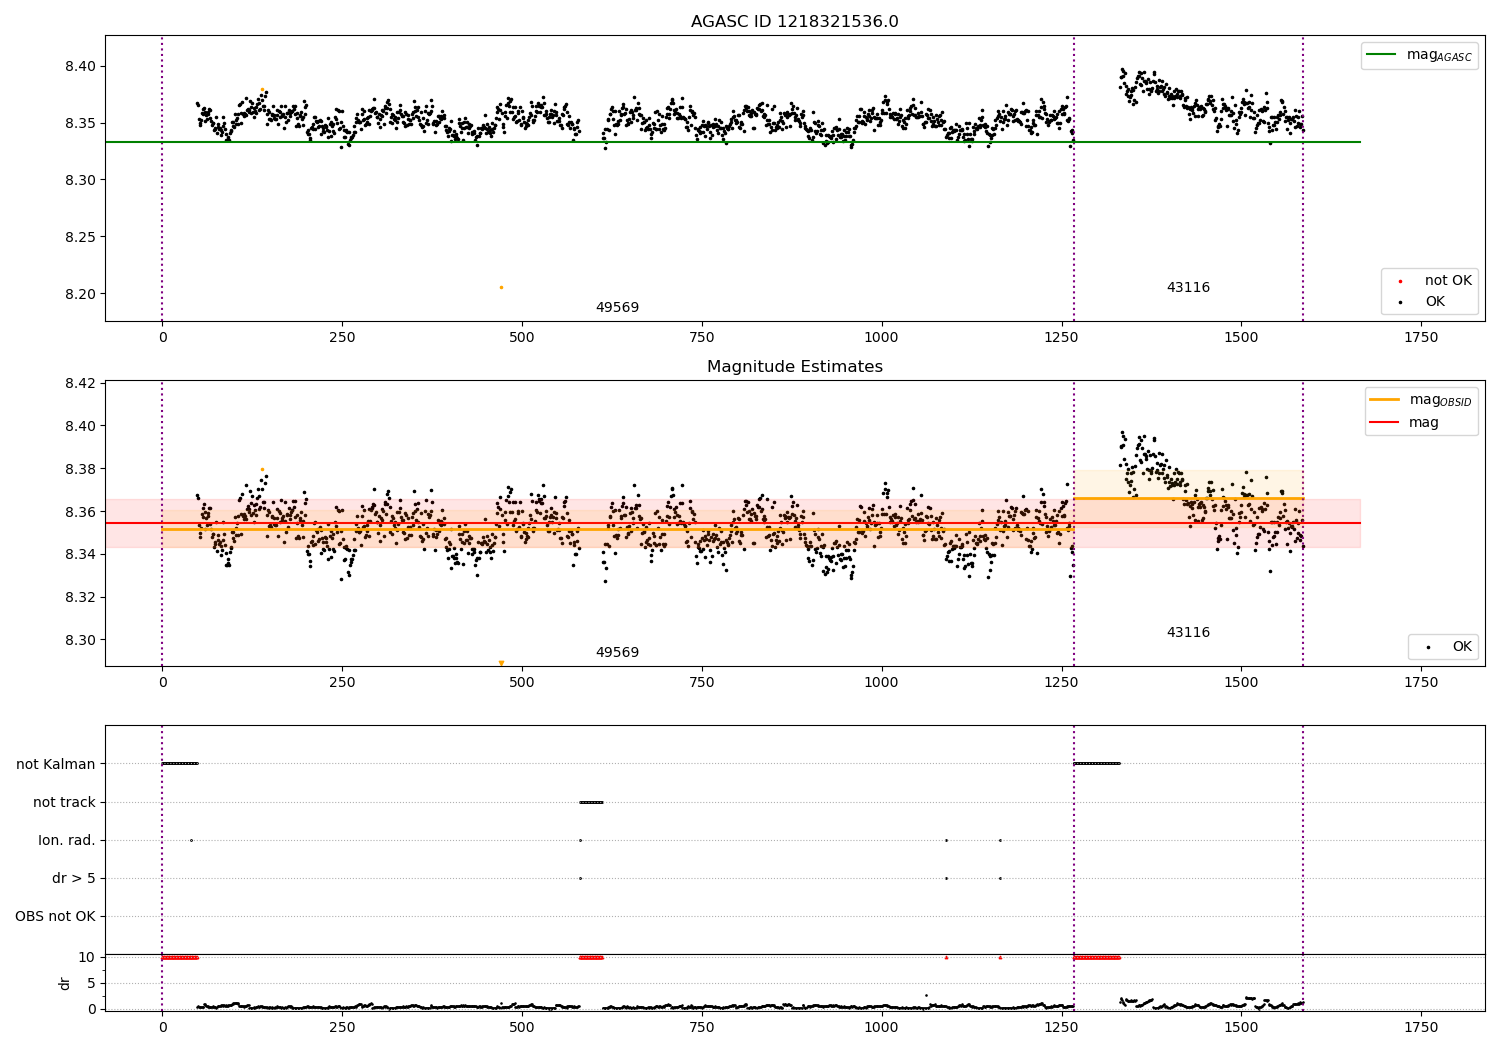The image size is (1500, 1050).
Task: Click the 43116 OBSID label in top plot
Action: pos(1188,288)
